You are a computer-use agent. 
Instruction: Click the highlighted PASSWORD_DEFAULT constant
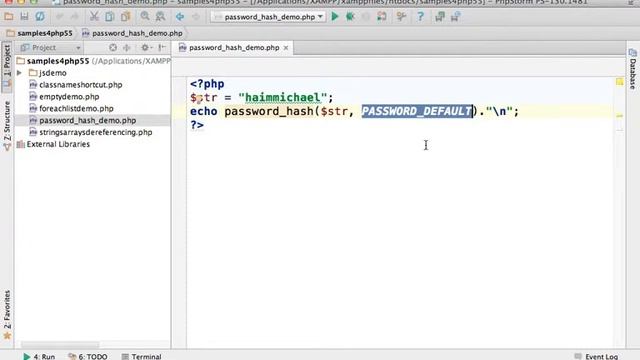coord(417,111)
